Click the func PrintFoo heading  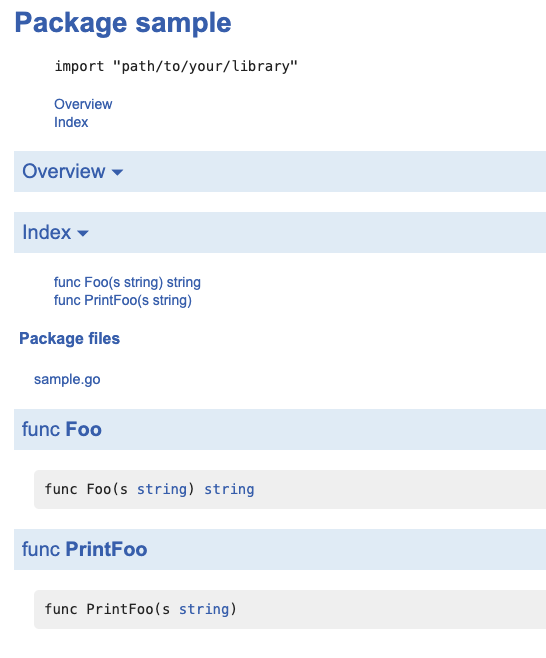pos(84,549)
